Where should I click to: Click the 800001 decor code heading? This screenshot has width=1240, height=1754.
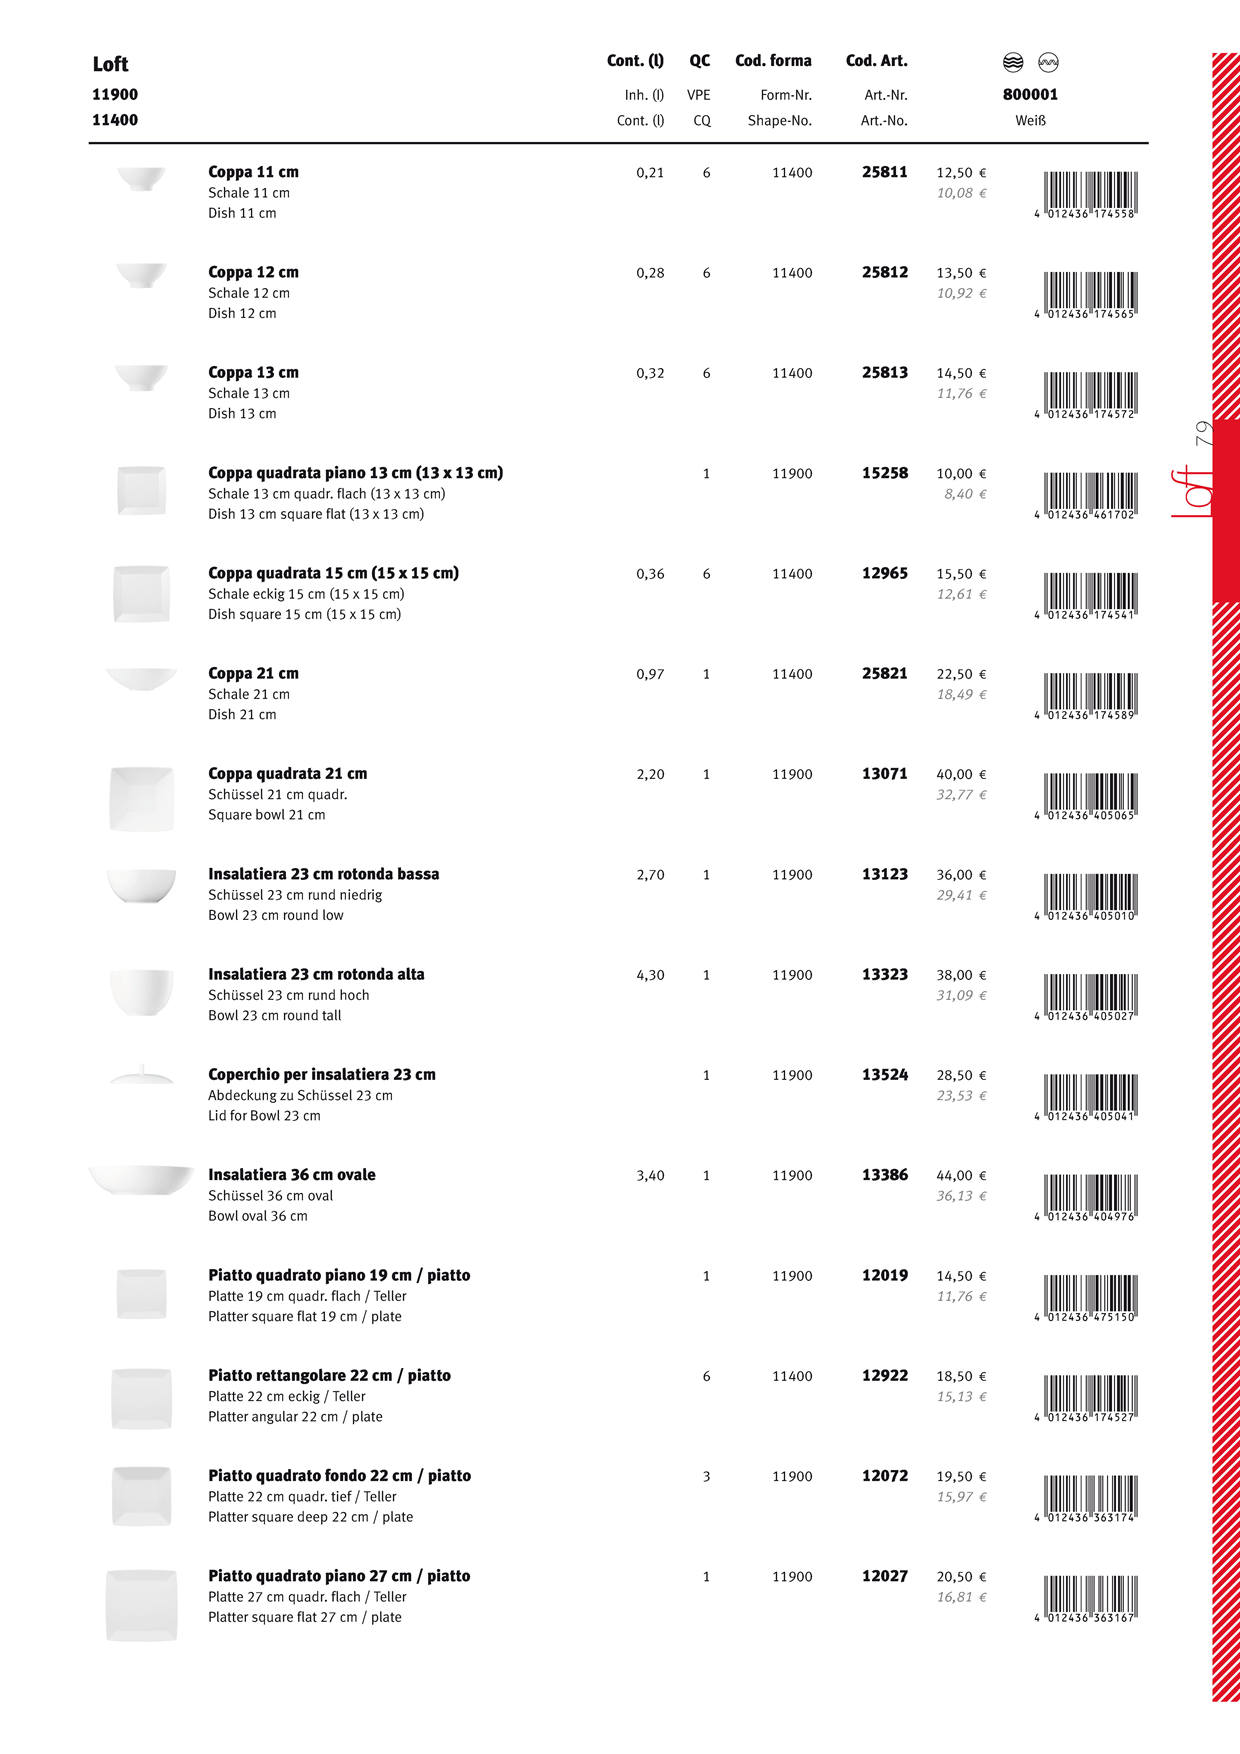[1030, 95]
